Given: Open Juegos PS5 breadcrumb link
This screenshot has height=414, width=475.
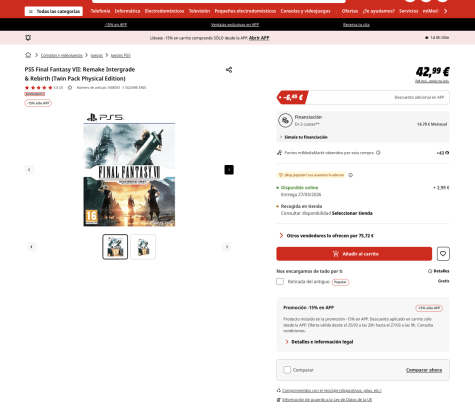Looking at the screenshot, I should coord(120,55).
